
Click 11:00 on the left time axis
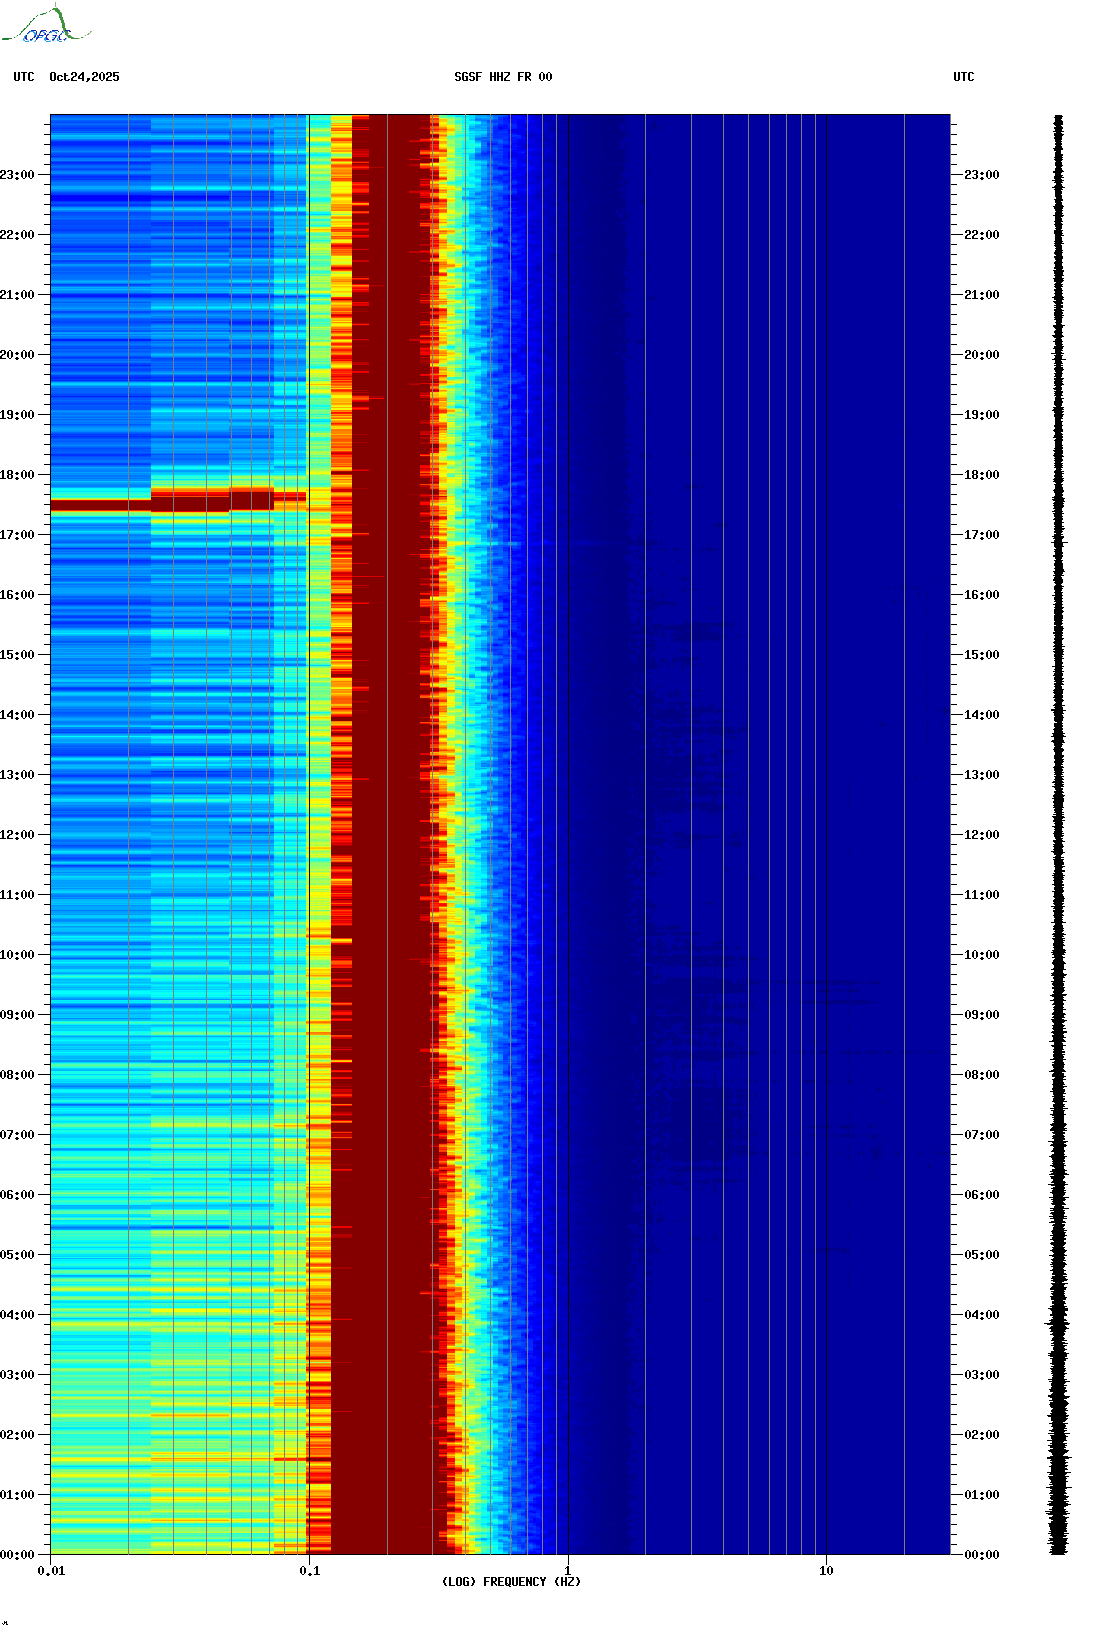[x=17, y=895]
